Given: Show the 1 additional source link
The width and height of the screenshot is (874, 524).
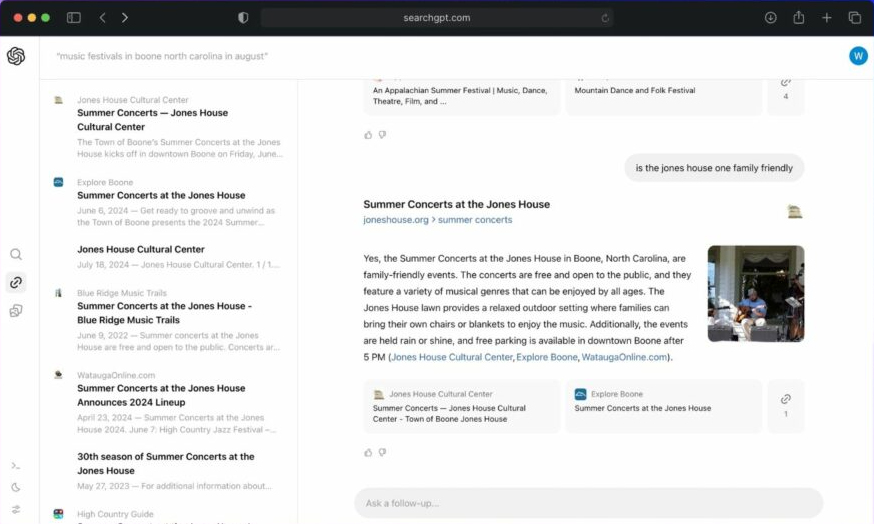Looking at the screenshot, I should [786, 406].
